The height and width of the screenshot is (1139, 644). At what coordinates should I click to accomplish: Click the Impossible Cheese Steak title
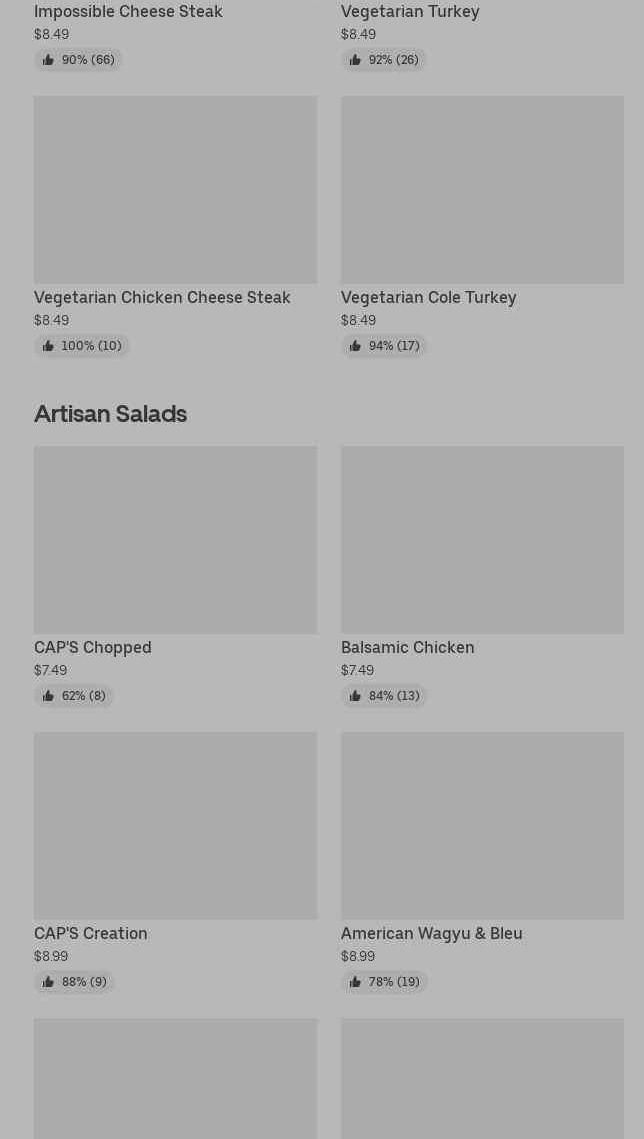(x=128, y=11)
